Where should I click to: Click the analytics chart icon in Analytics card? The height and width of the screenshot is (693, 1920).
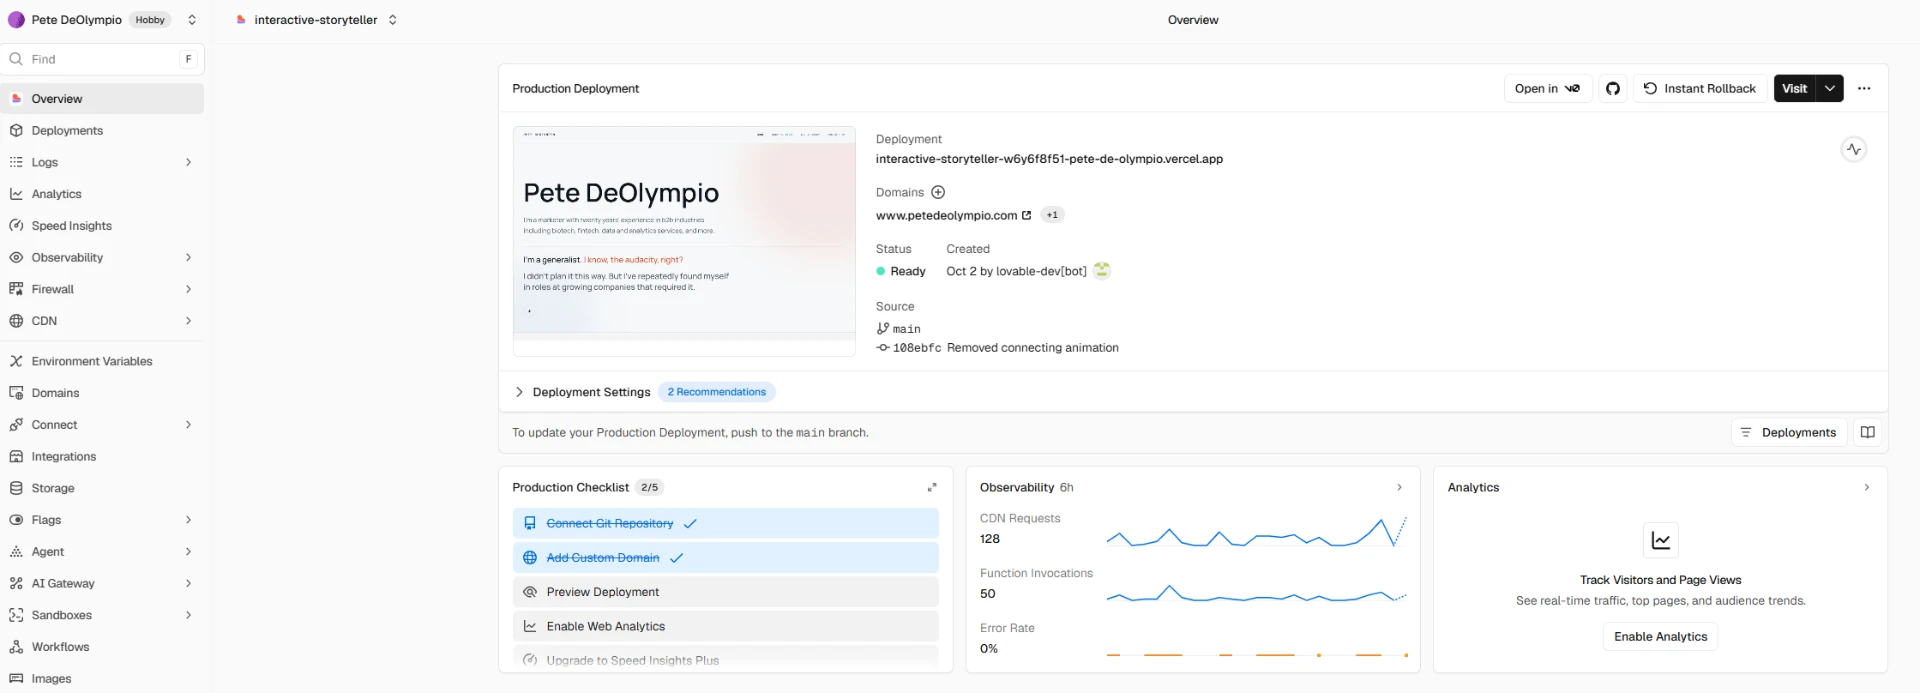pyautogui.click(x=1661, y=540)
